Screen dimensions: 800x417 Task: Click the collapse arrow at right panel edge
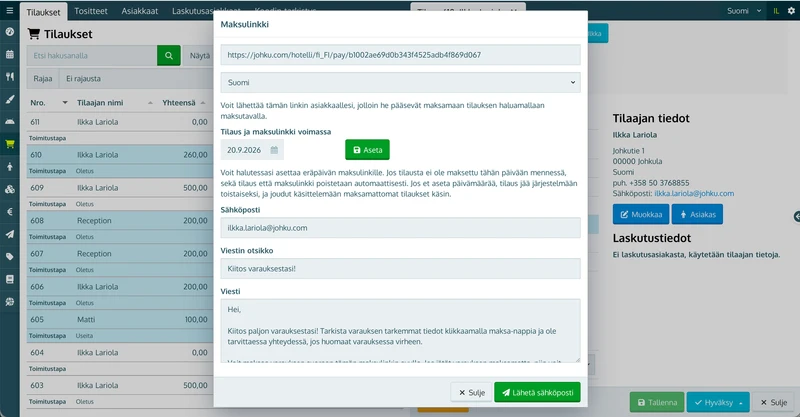pyautogui.click(x=796, y=217)
